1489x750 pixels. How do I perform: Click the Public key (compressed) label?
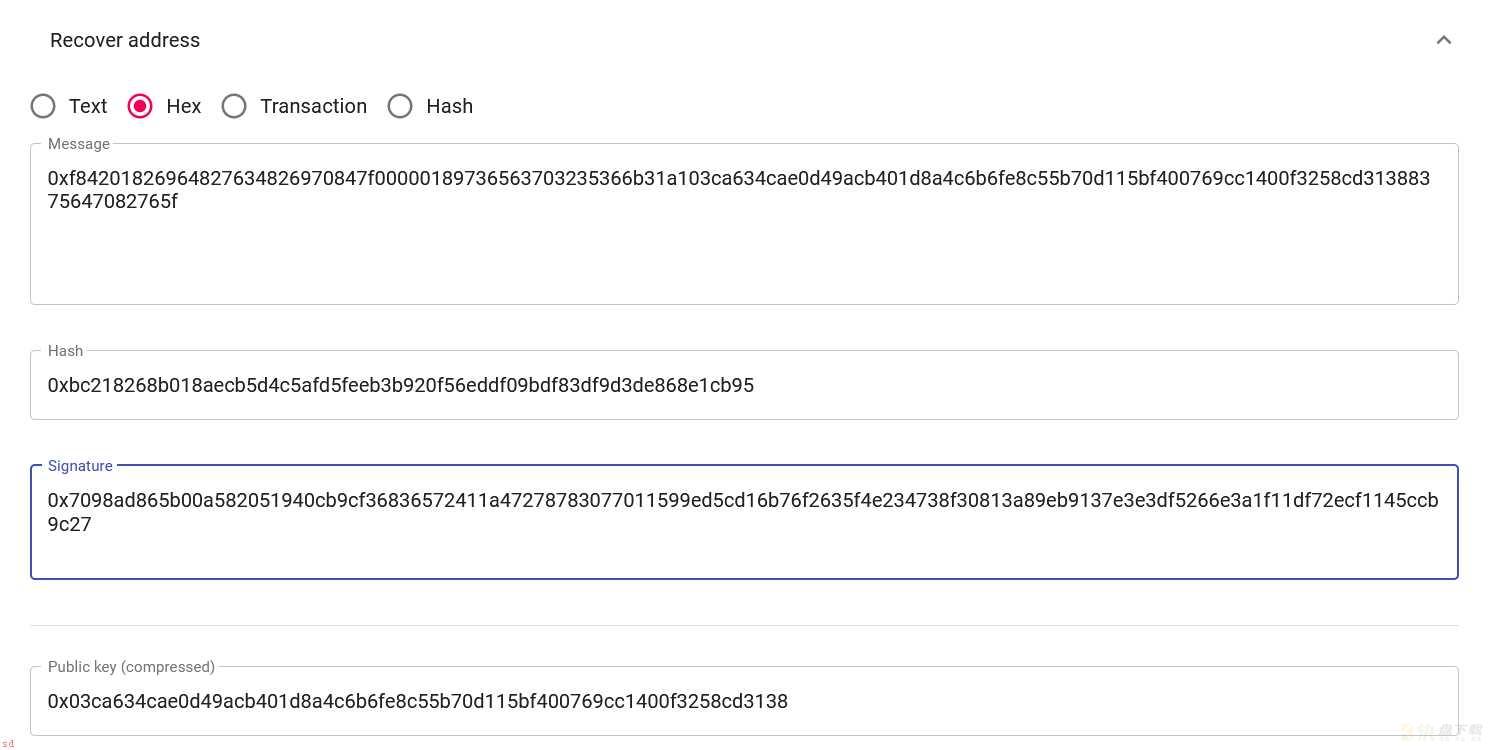tap(131, 667)
